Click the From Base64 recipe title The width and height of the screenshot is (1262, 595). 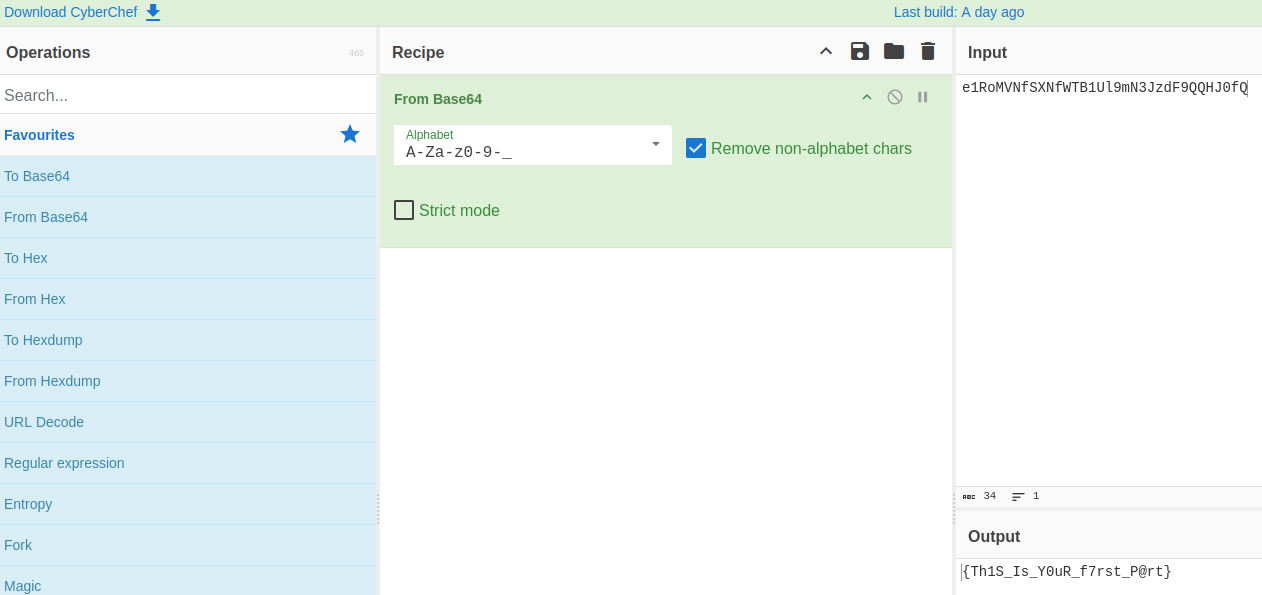click(x=438, y=99)
